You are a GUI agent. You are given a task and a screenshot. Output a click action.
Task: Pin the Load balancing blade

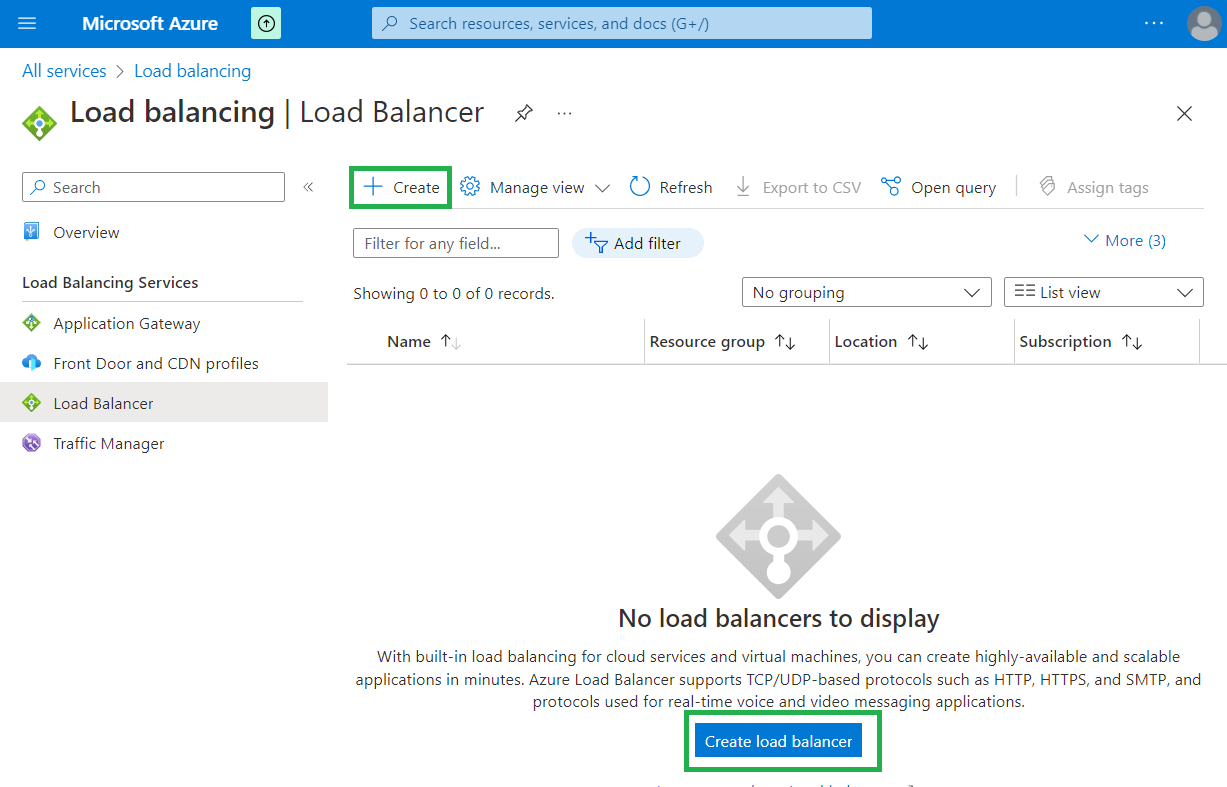523,113
